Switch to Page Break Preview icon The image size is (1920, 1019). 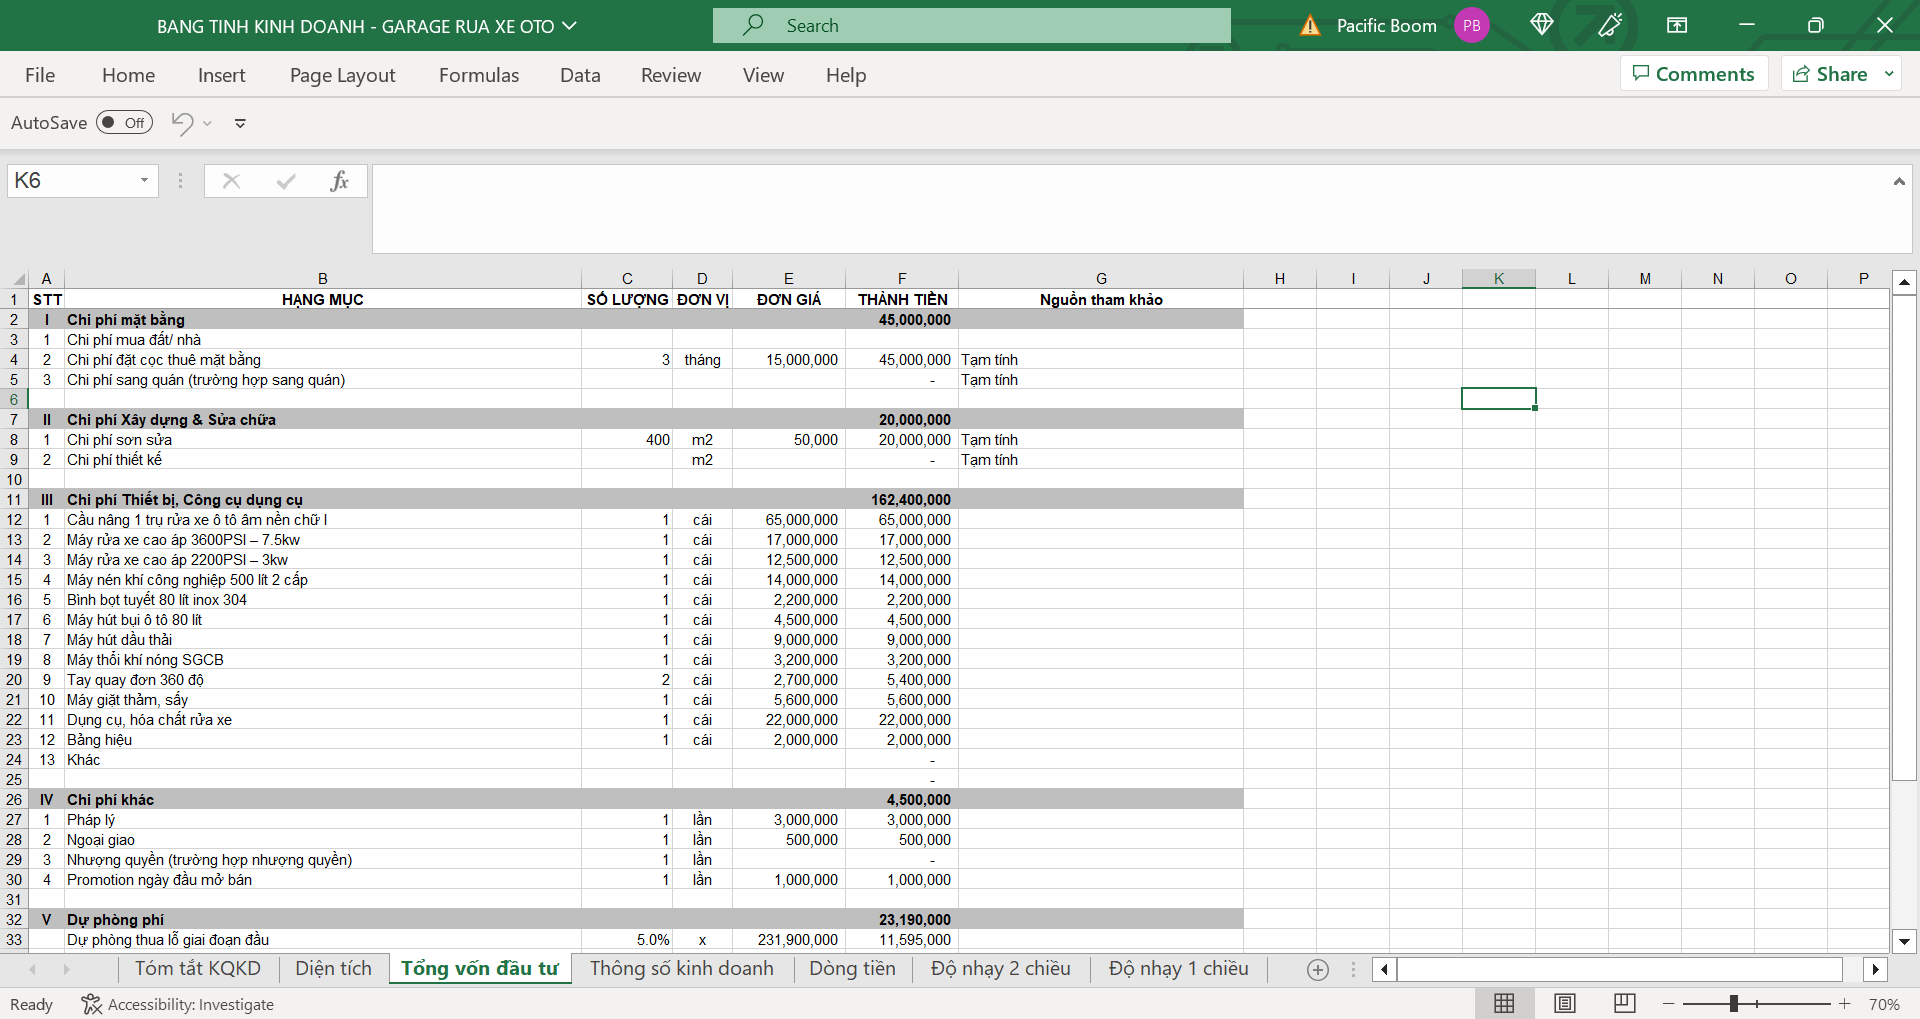click(x=1625, y=1003)
